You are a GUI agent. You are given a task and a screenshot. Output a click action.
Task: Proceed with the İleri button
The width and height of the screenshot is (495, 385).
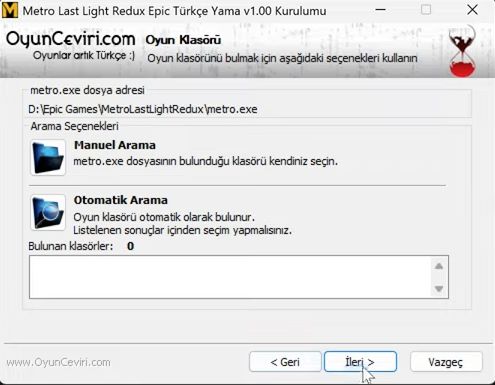point(360,362)
